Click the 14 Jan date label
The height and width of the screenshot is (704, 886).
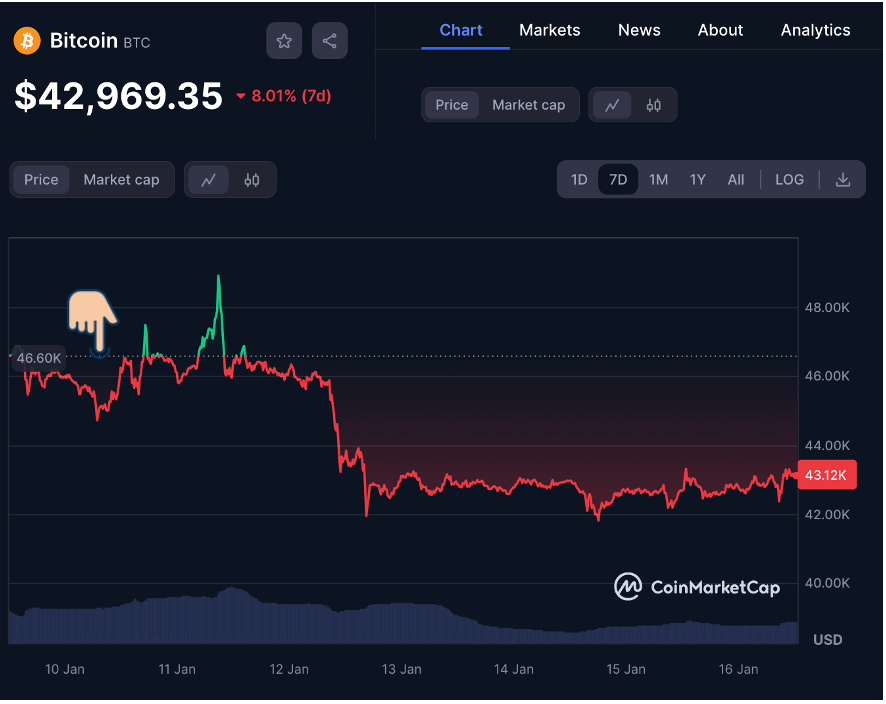coord(514,670)
